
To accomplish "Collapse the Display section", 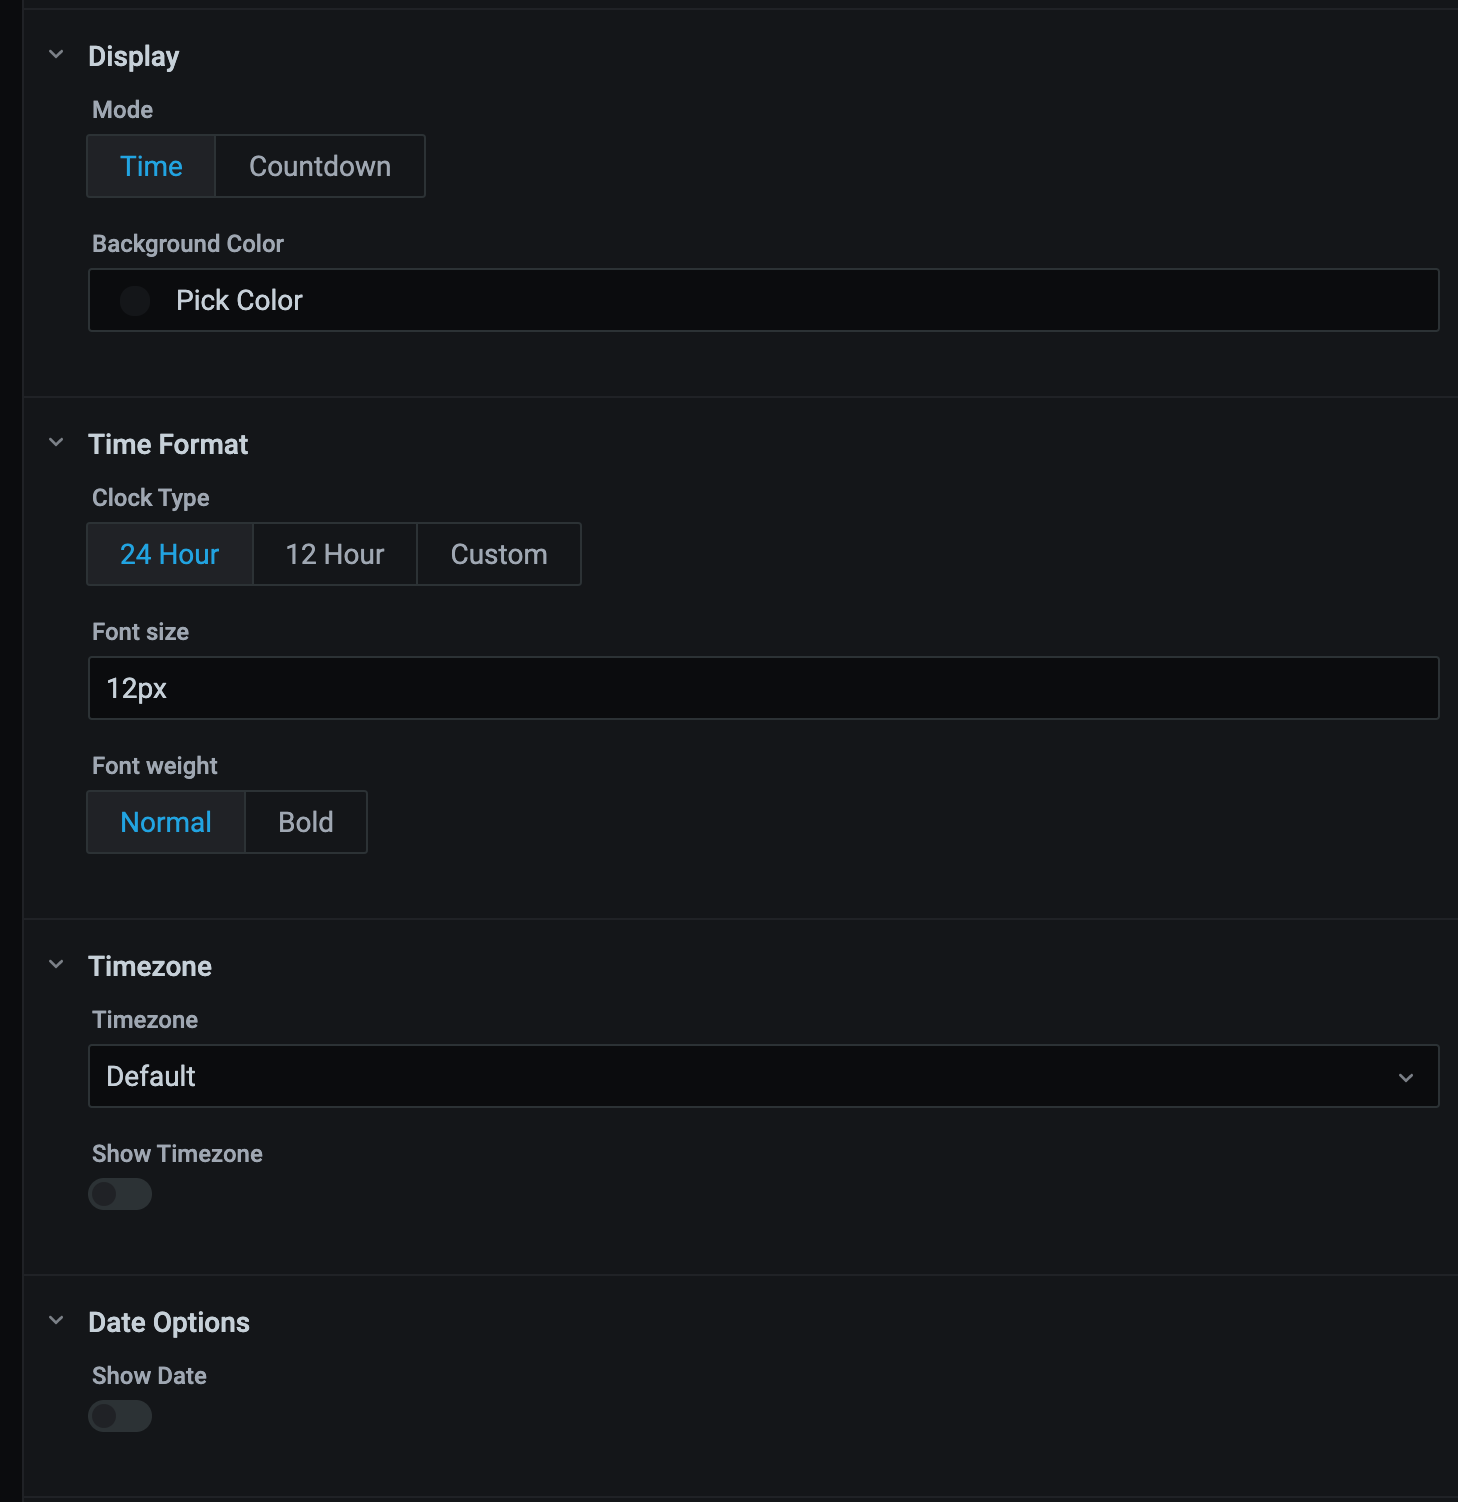I will click(57, 56).
